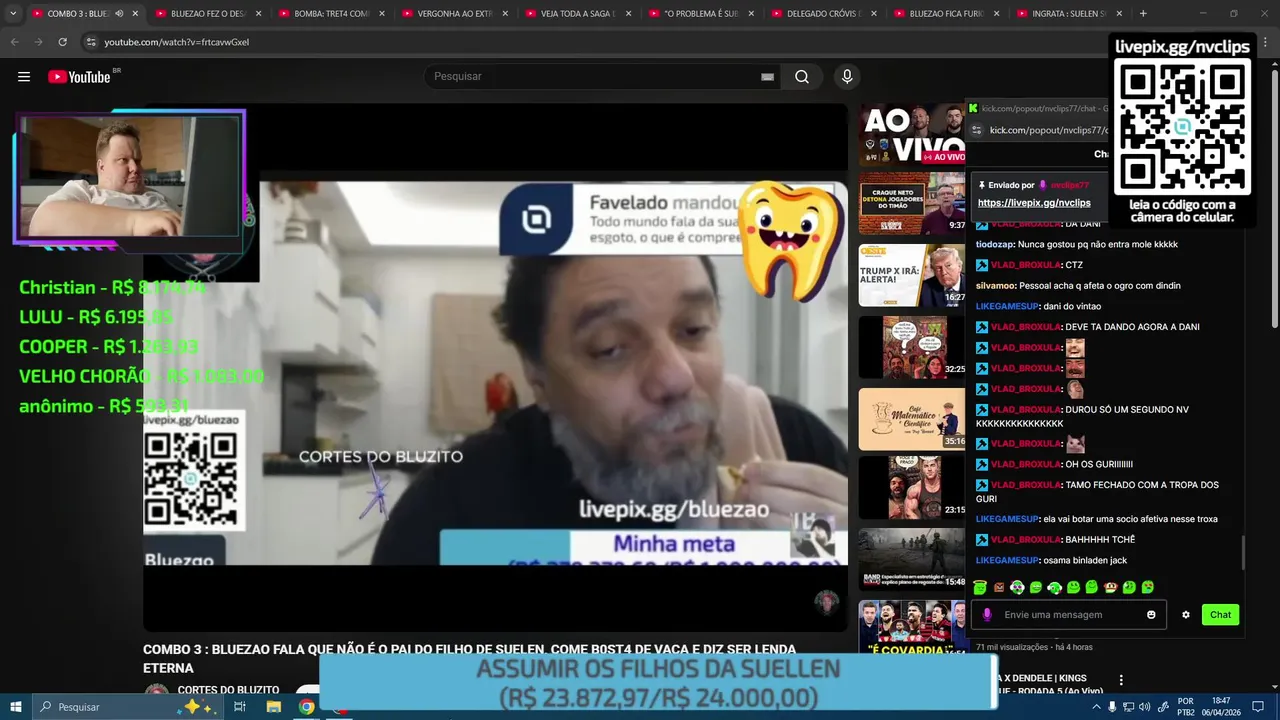Open the AO VIVO live video thumbnail
Image resolution: width=1280 pixels, height=720 pixels.
pyautogui.click(x=912, y=134)
